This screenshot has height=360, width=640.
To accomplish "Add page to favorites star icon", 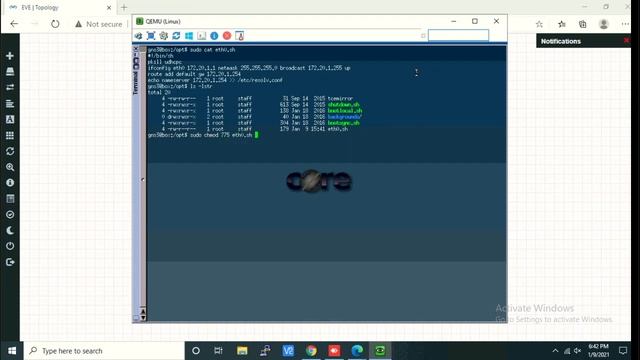I will click(x=539, y=24).
